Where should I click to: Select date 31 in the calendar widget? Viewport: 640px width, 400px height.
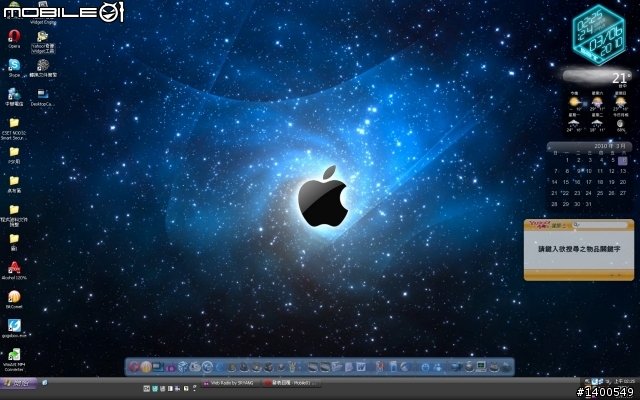click(589, 204)
